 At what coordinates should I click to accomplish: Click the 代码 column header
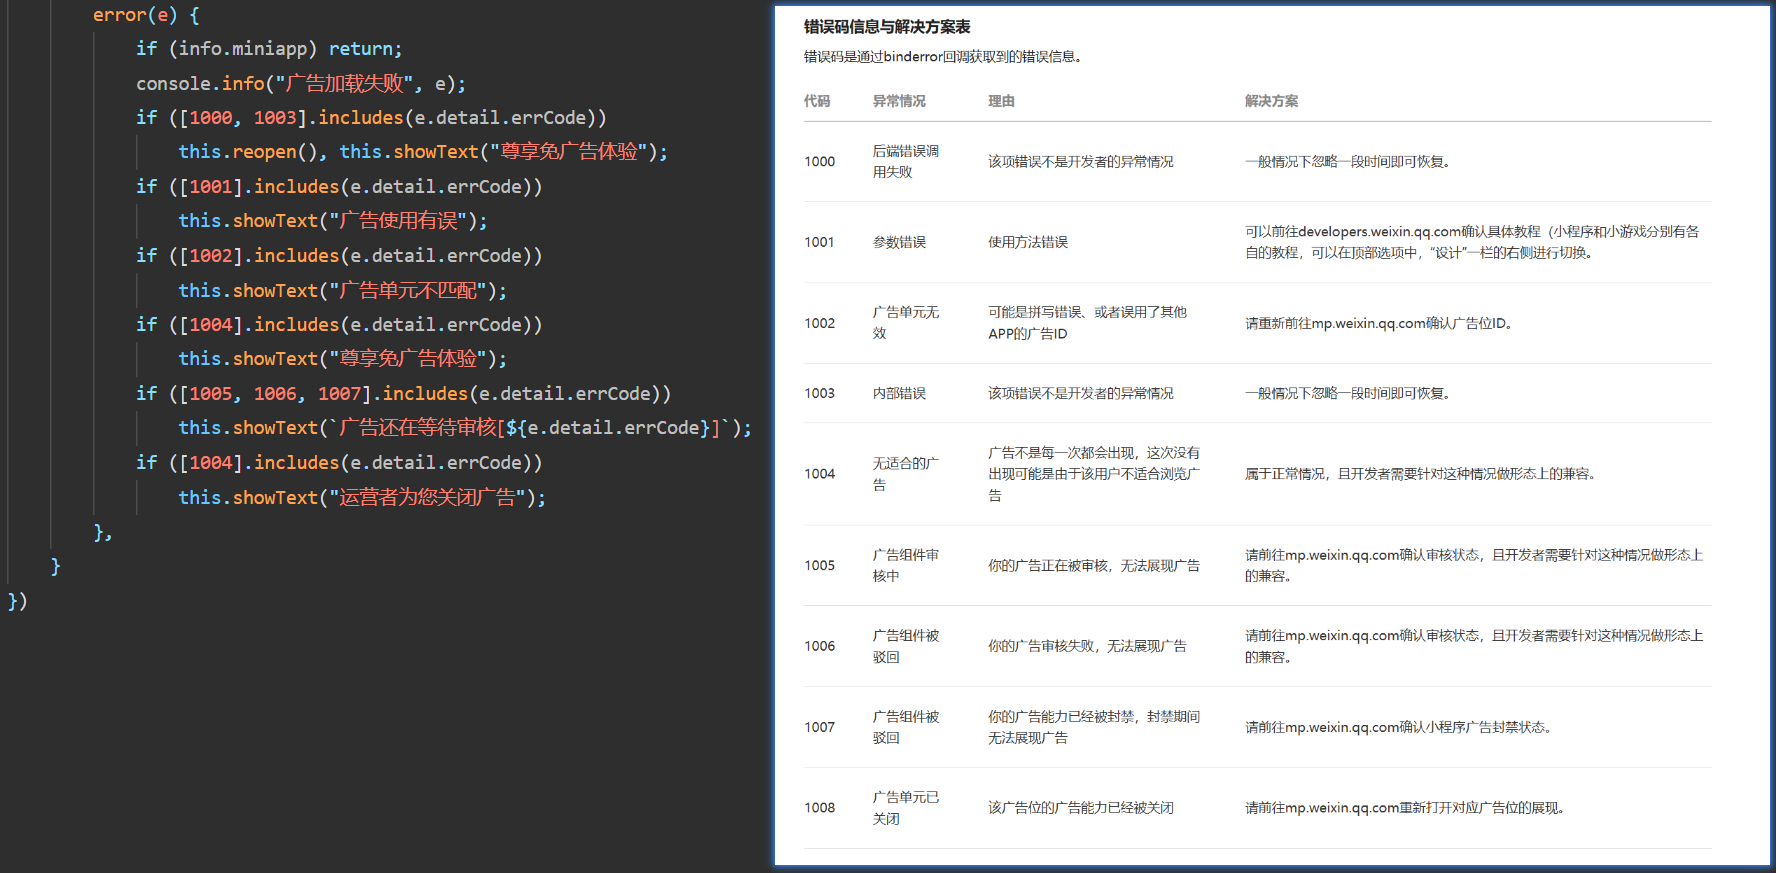point(816,101)
